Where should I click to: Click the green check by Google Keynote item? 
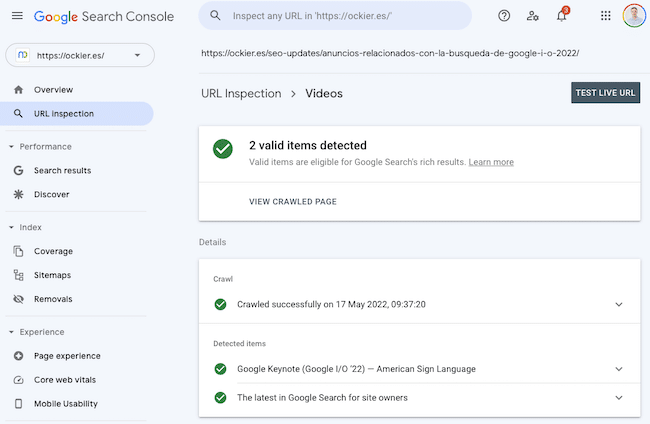tap(221, 369)
